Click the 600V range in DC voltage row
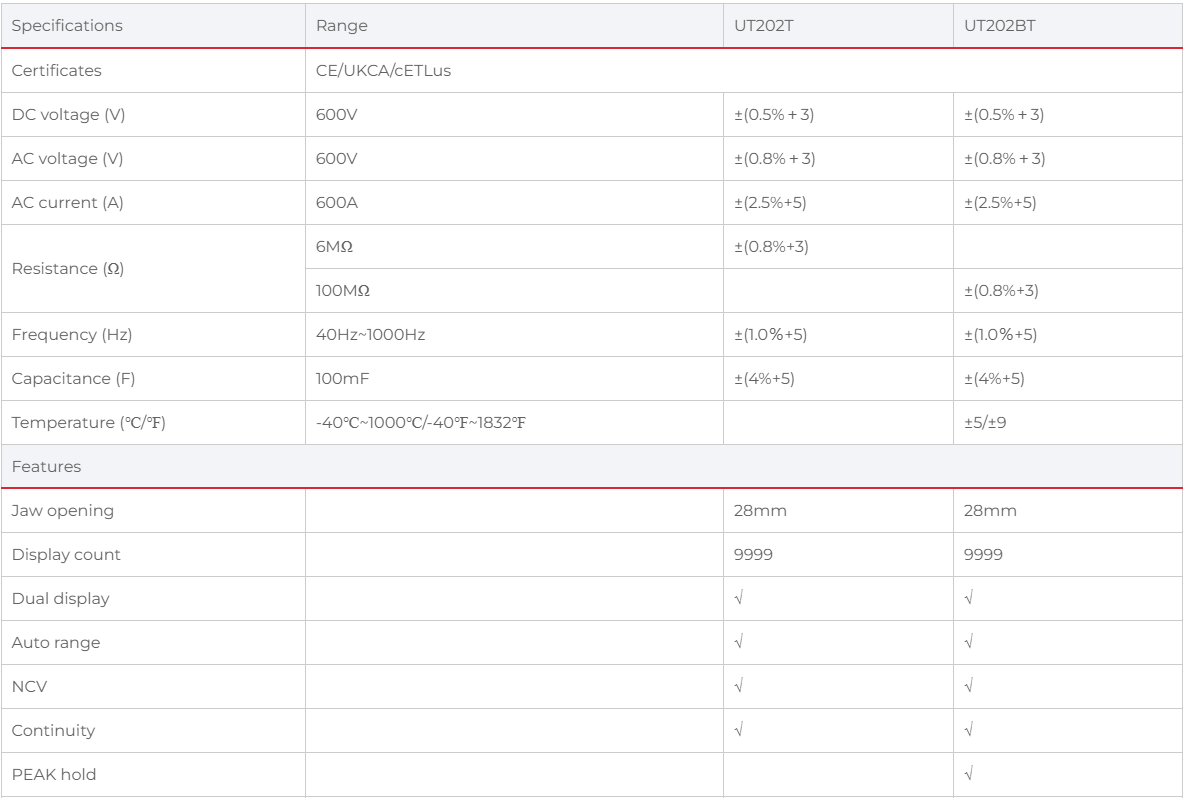This screenshot has height=798, width=1184. tap(336, 115)
